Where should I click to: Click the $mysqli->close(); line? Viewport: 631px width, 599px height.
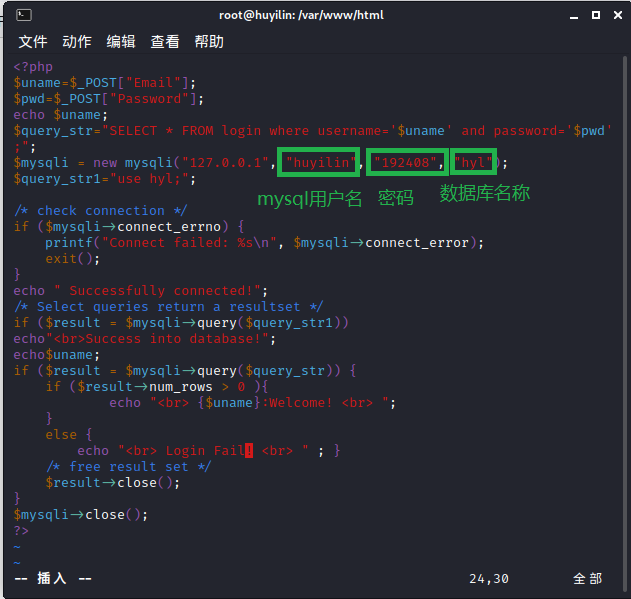pos(81,515)
